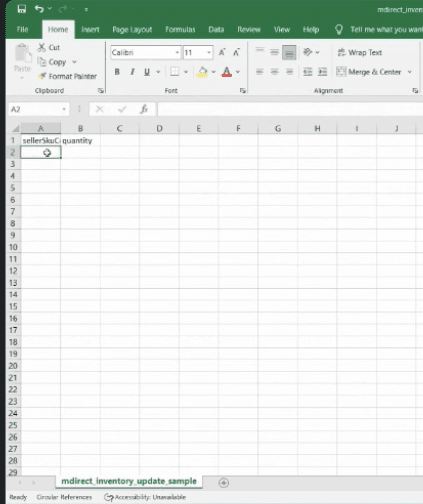Toggle Wrap Text on
423x504 pixels.
click(x=360, y=52)
